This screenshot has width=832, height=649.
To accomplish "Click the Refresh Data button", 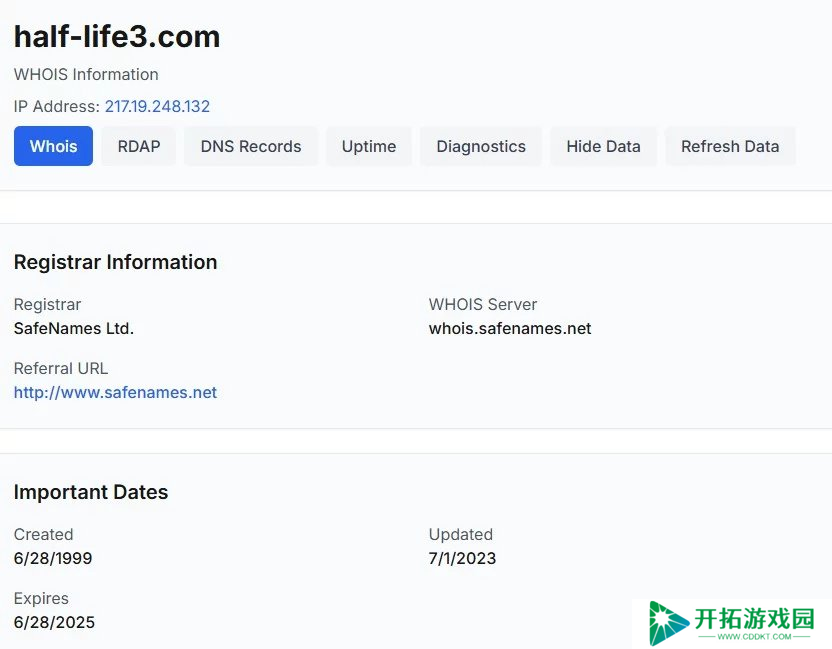I will 730,146.
